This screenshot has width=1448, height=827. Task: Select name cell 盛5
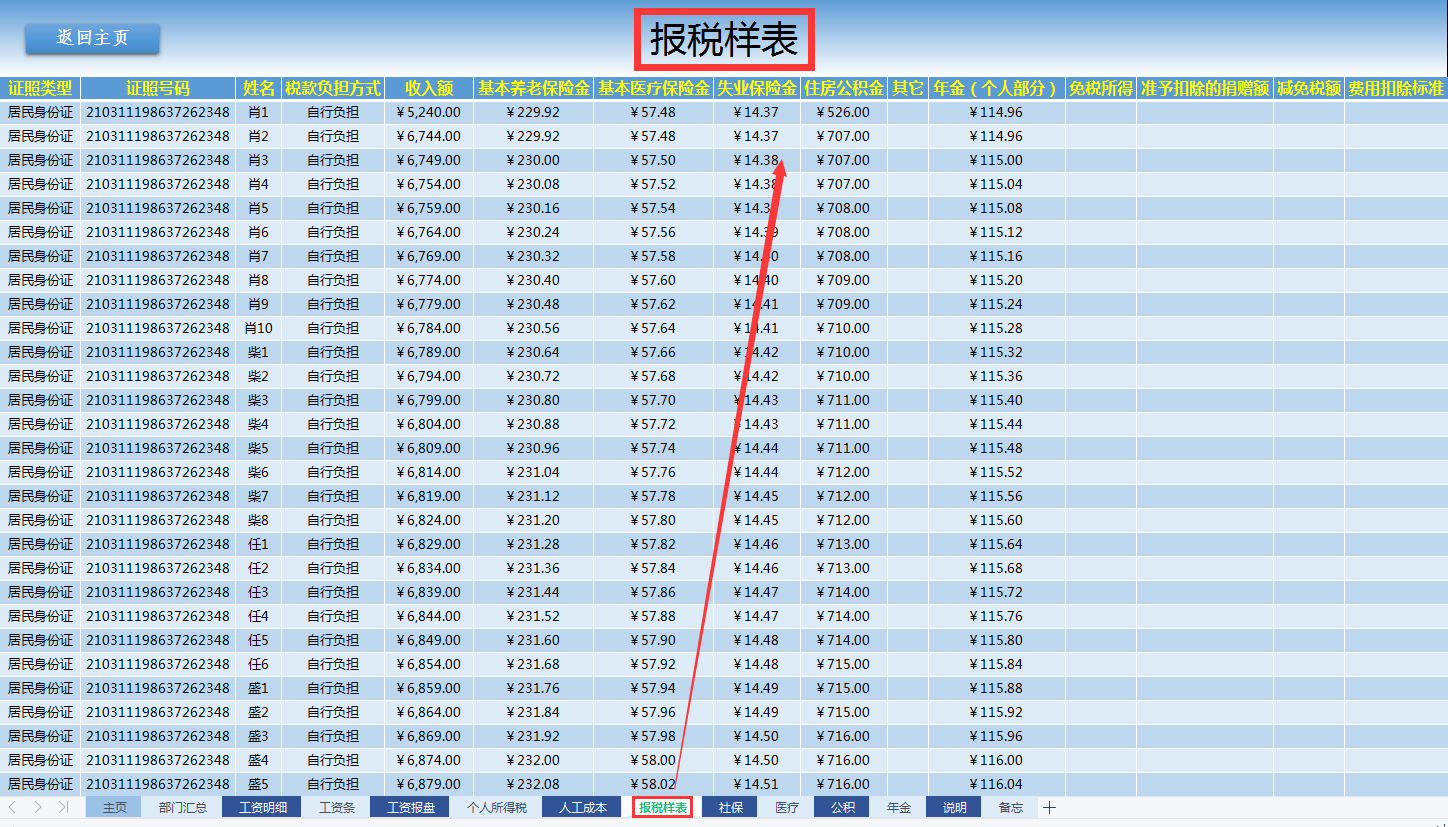pos(258,784)
